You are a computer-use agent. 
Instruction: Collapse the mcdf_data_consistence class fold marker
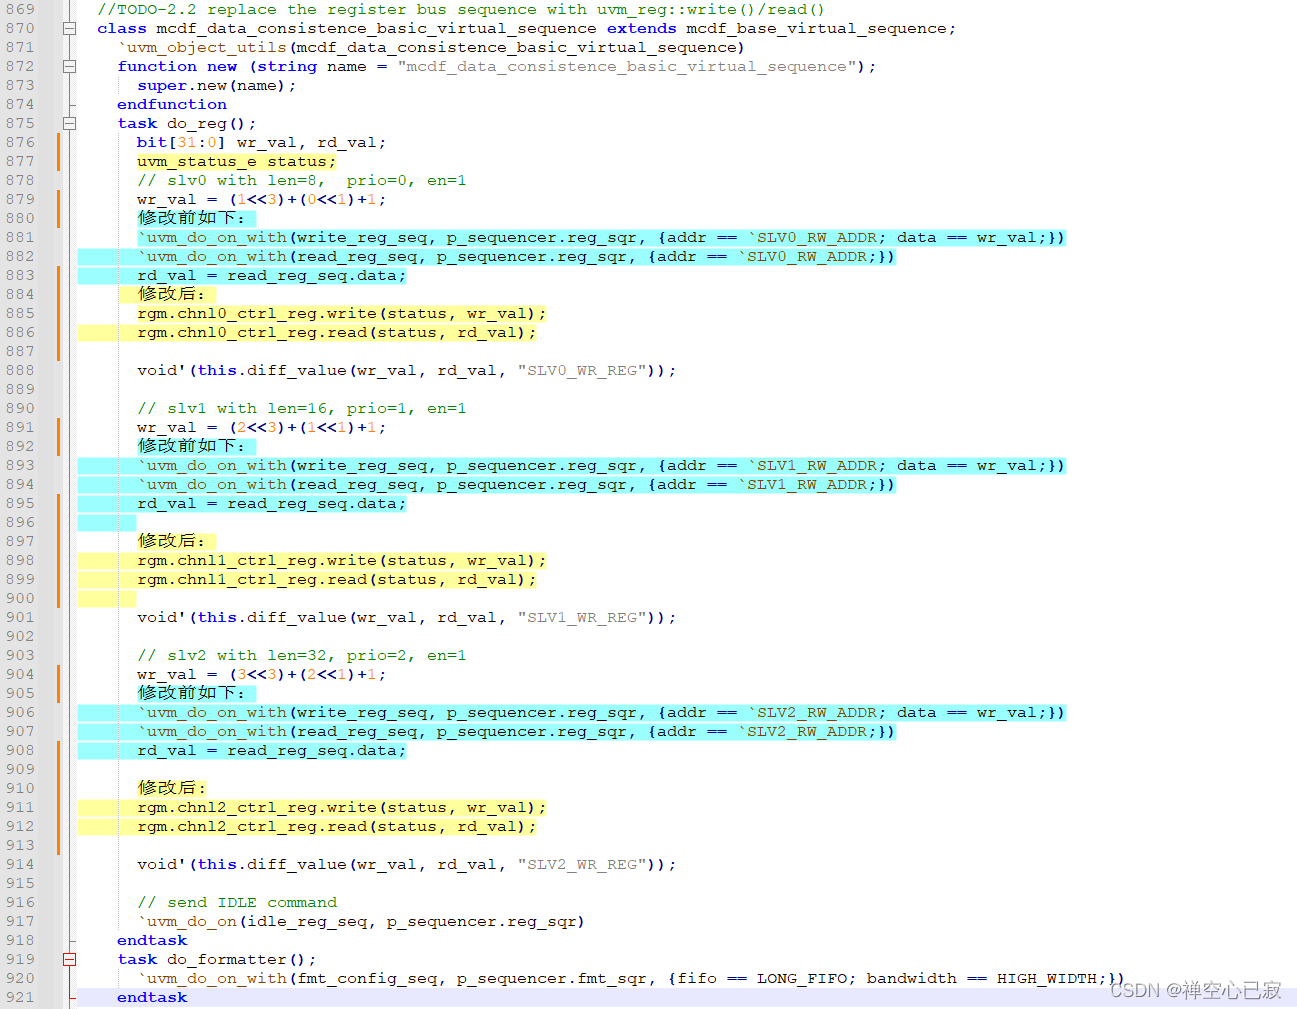67,28
